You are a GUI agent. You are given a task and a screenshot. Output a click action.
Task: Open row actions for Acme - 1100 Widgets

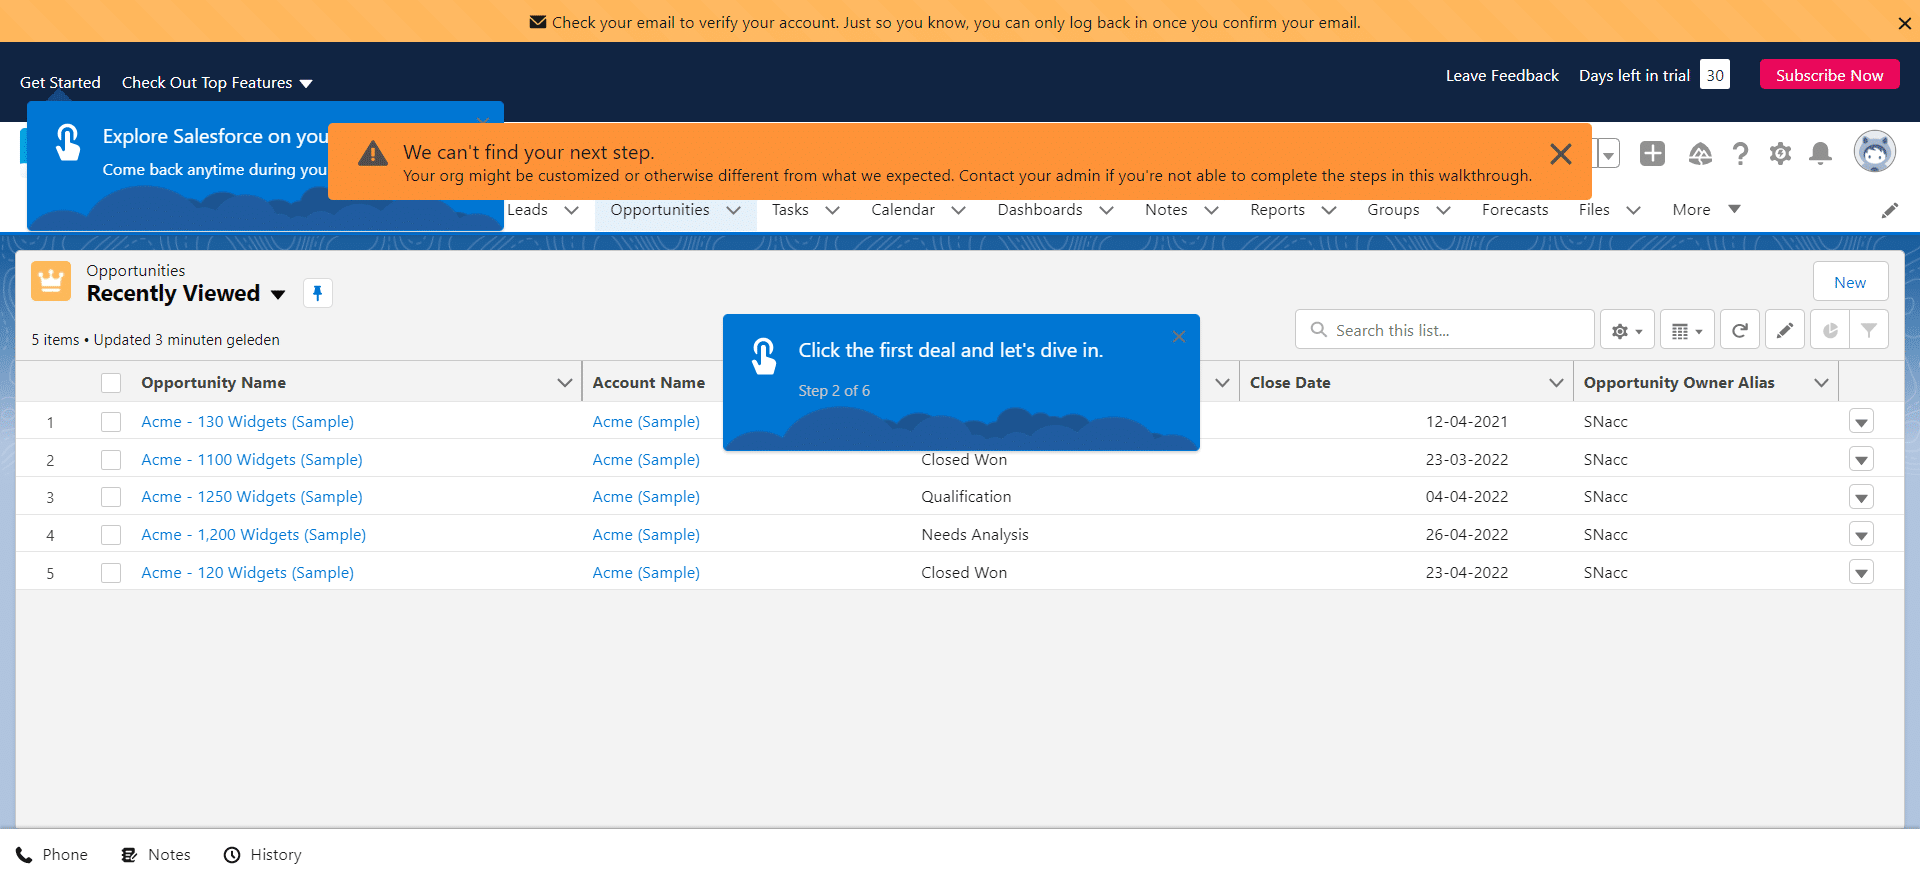(x=1861, y=460)
